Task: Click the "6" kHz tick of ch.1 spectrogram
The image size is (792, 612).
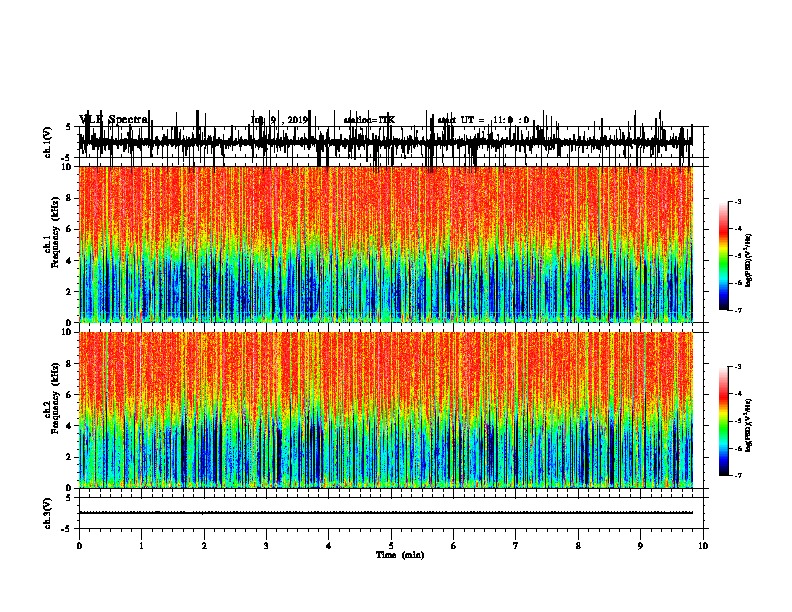Action: pyautogui.click(x=70, y=229)
